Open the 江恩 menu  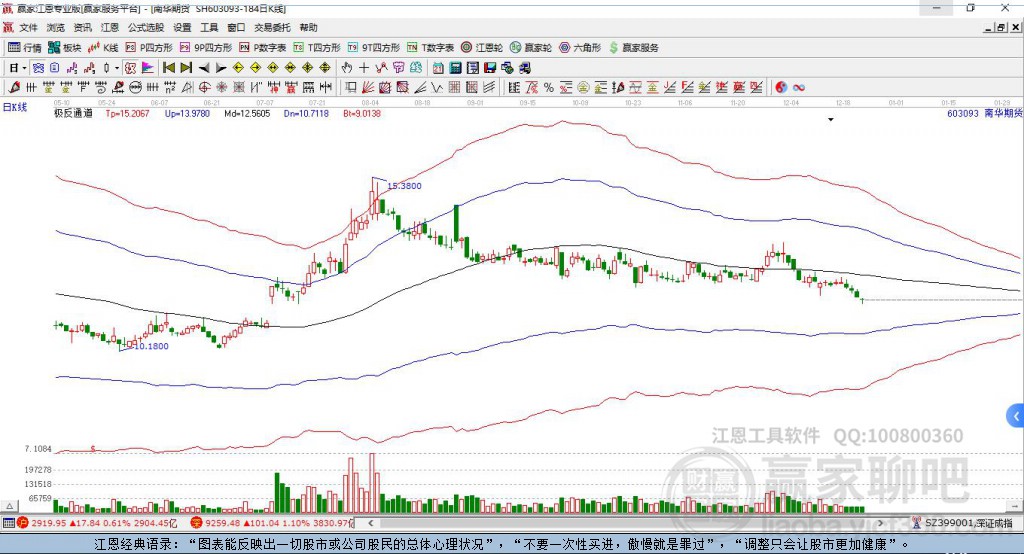coord(110,27)
